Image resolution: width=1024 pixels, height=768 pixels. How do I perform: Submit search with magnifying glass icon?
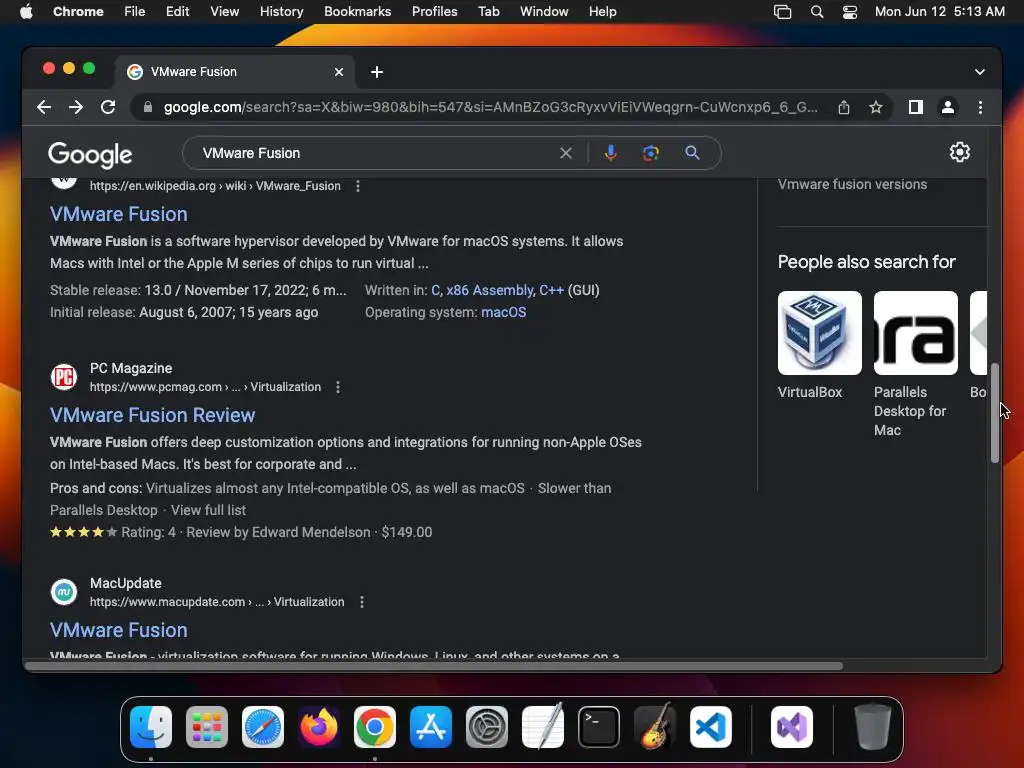click(692, 153)
